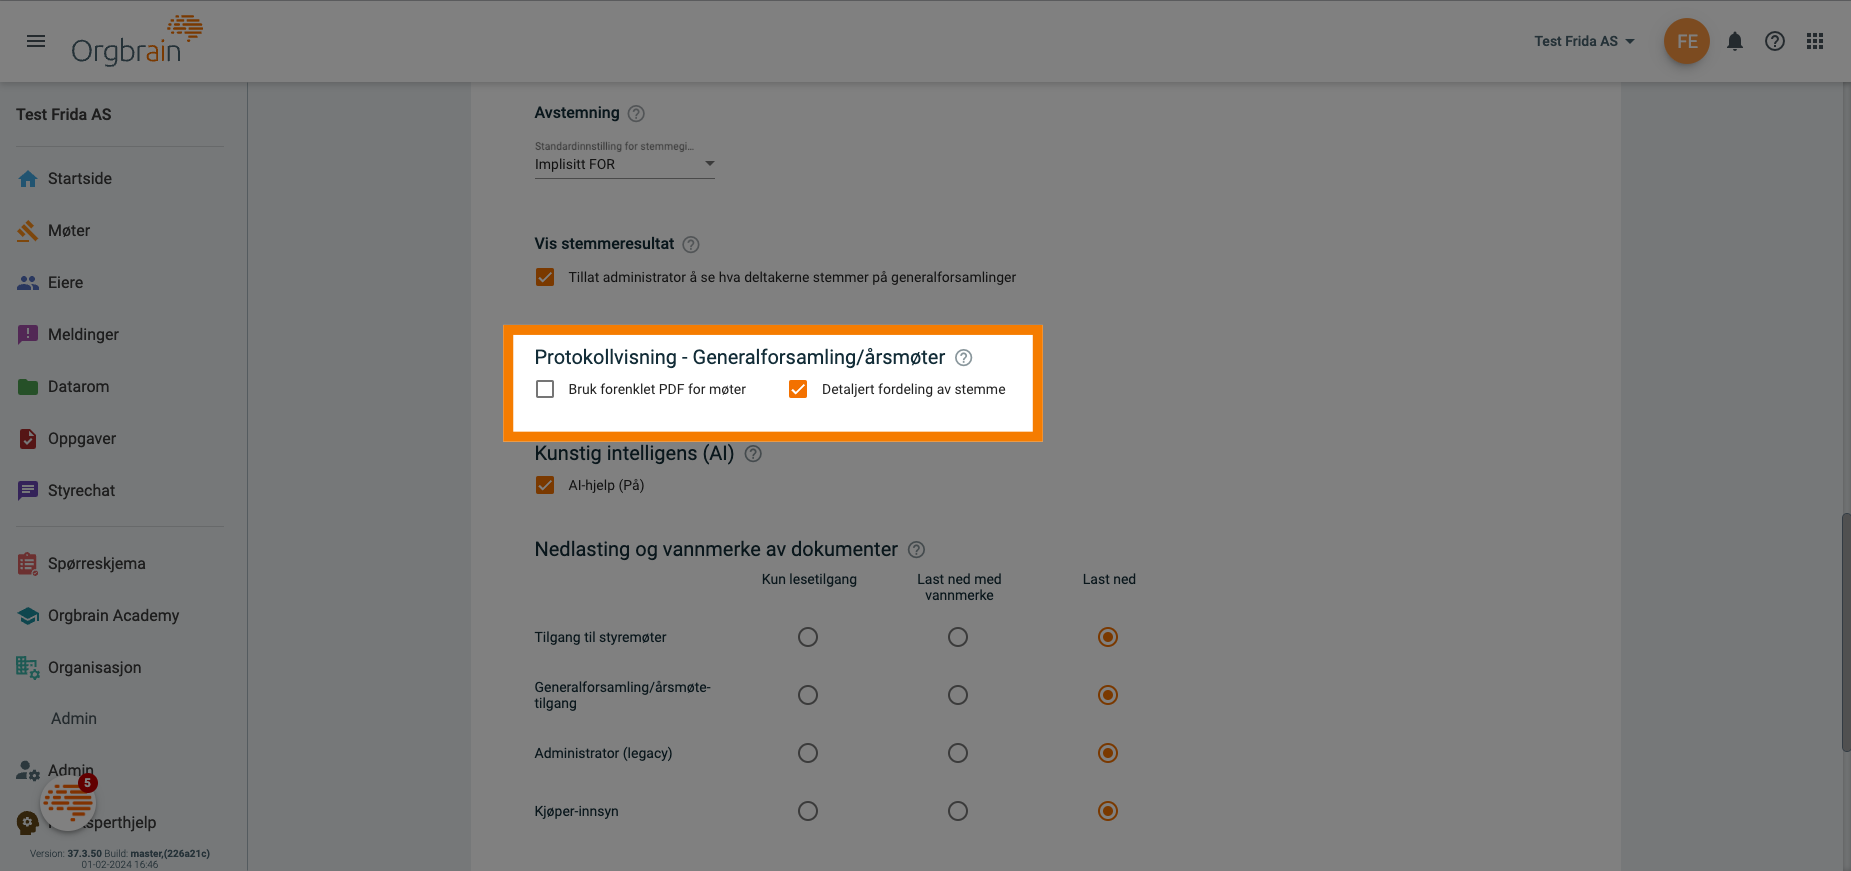1851x871 pixels.
Task: Click the Oppgaver task icon
Action: click(x=28, y=438)
